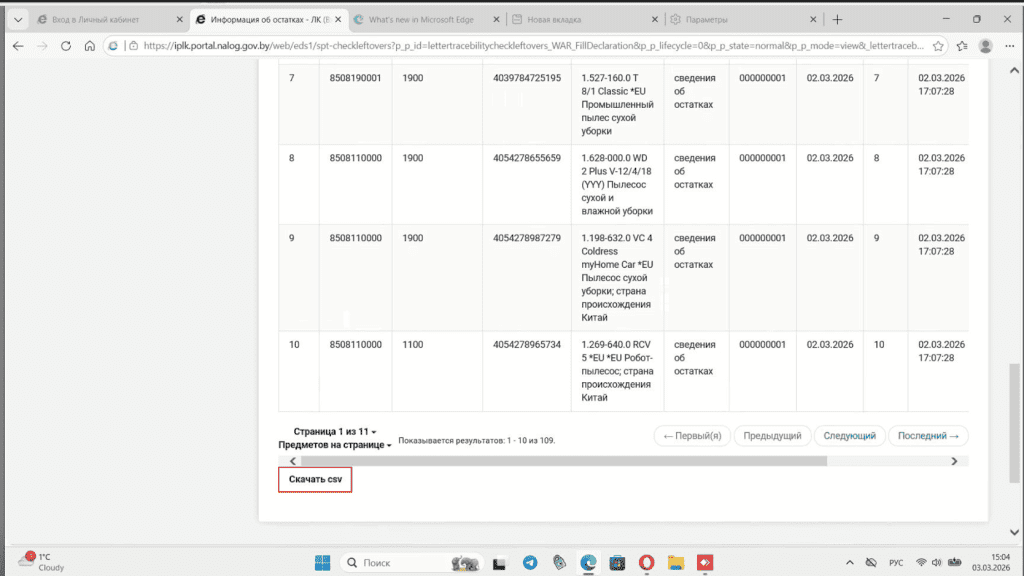Switch to the 'Вход в Личный кабинет' tab
Viewport: 1024px width, 576px height.
100,18
